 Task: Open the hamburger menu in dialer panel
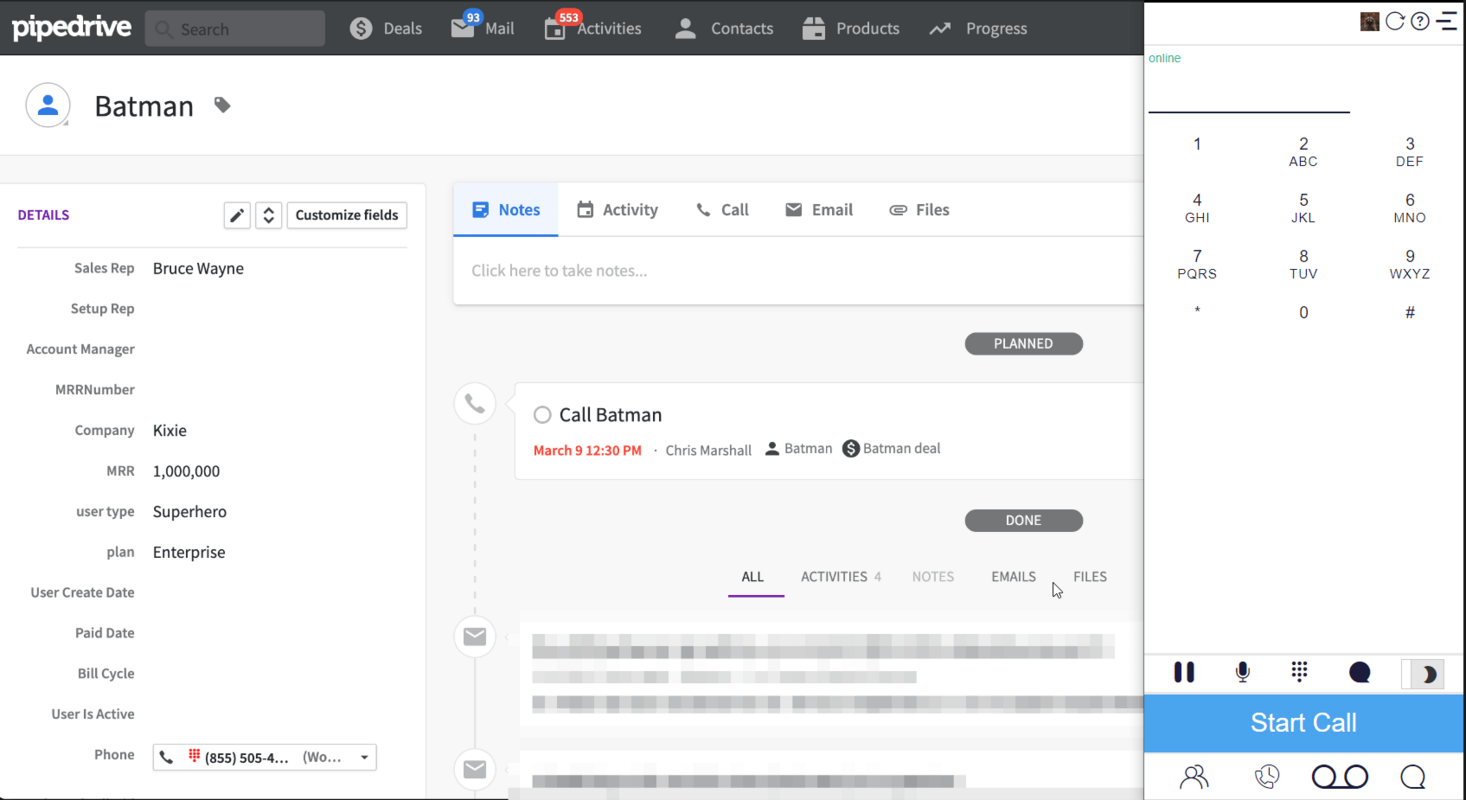click(x=1447, y=18)
